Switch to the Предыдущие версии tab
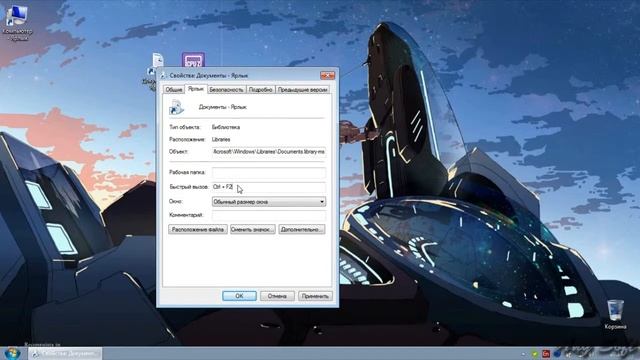Screen dimensions: 640x360 (x=302, y=89)
